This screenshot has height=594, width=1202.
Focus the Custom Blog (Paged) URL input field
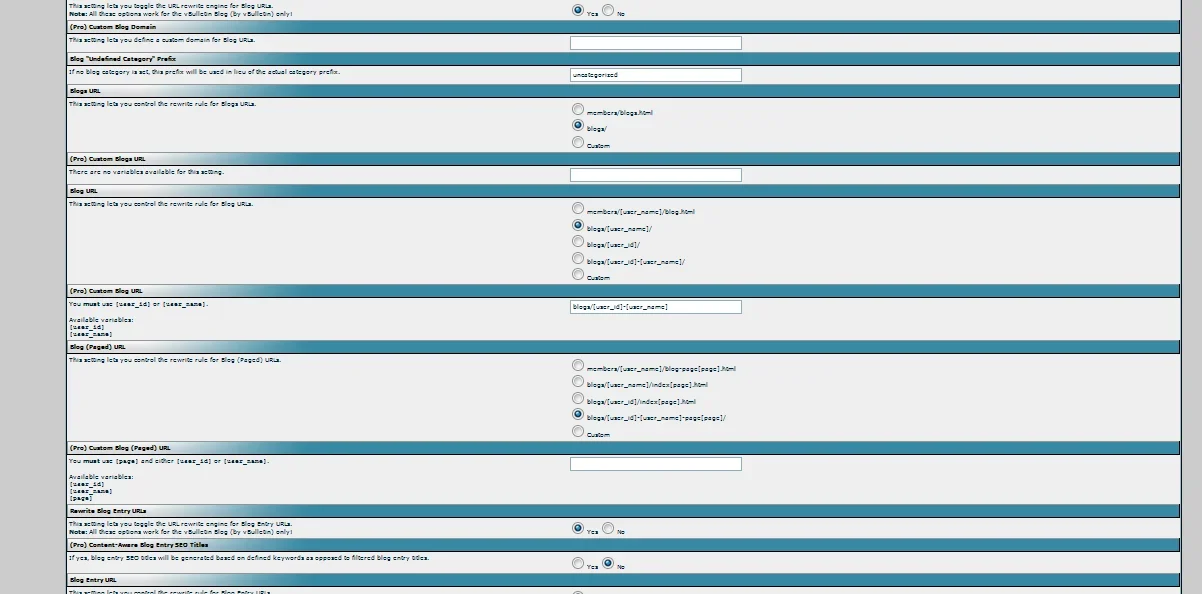pyautogui.click(x=656, y=464)
